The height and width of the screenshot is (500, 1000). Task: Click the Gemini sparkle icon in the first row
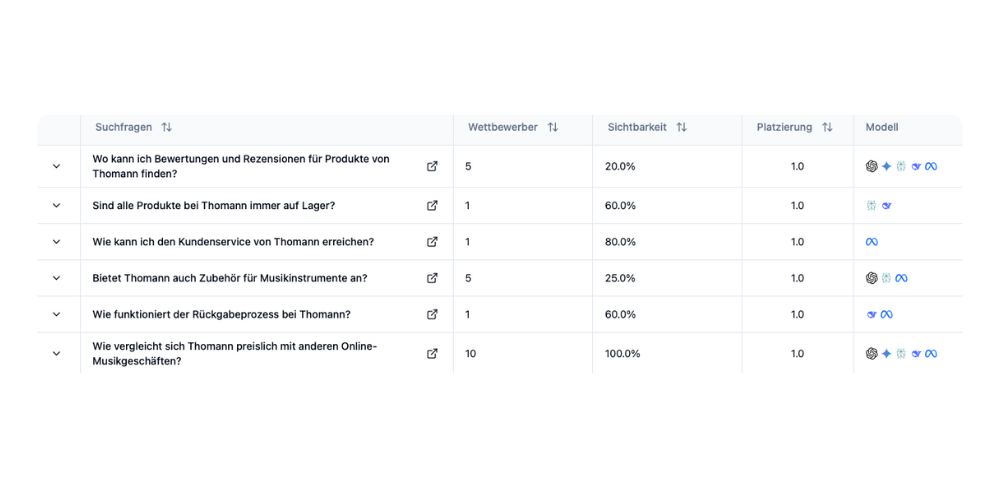(x=886, y=166)
